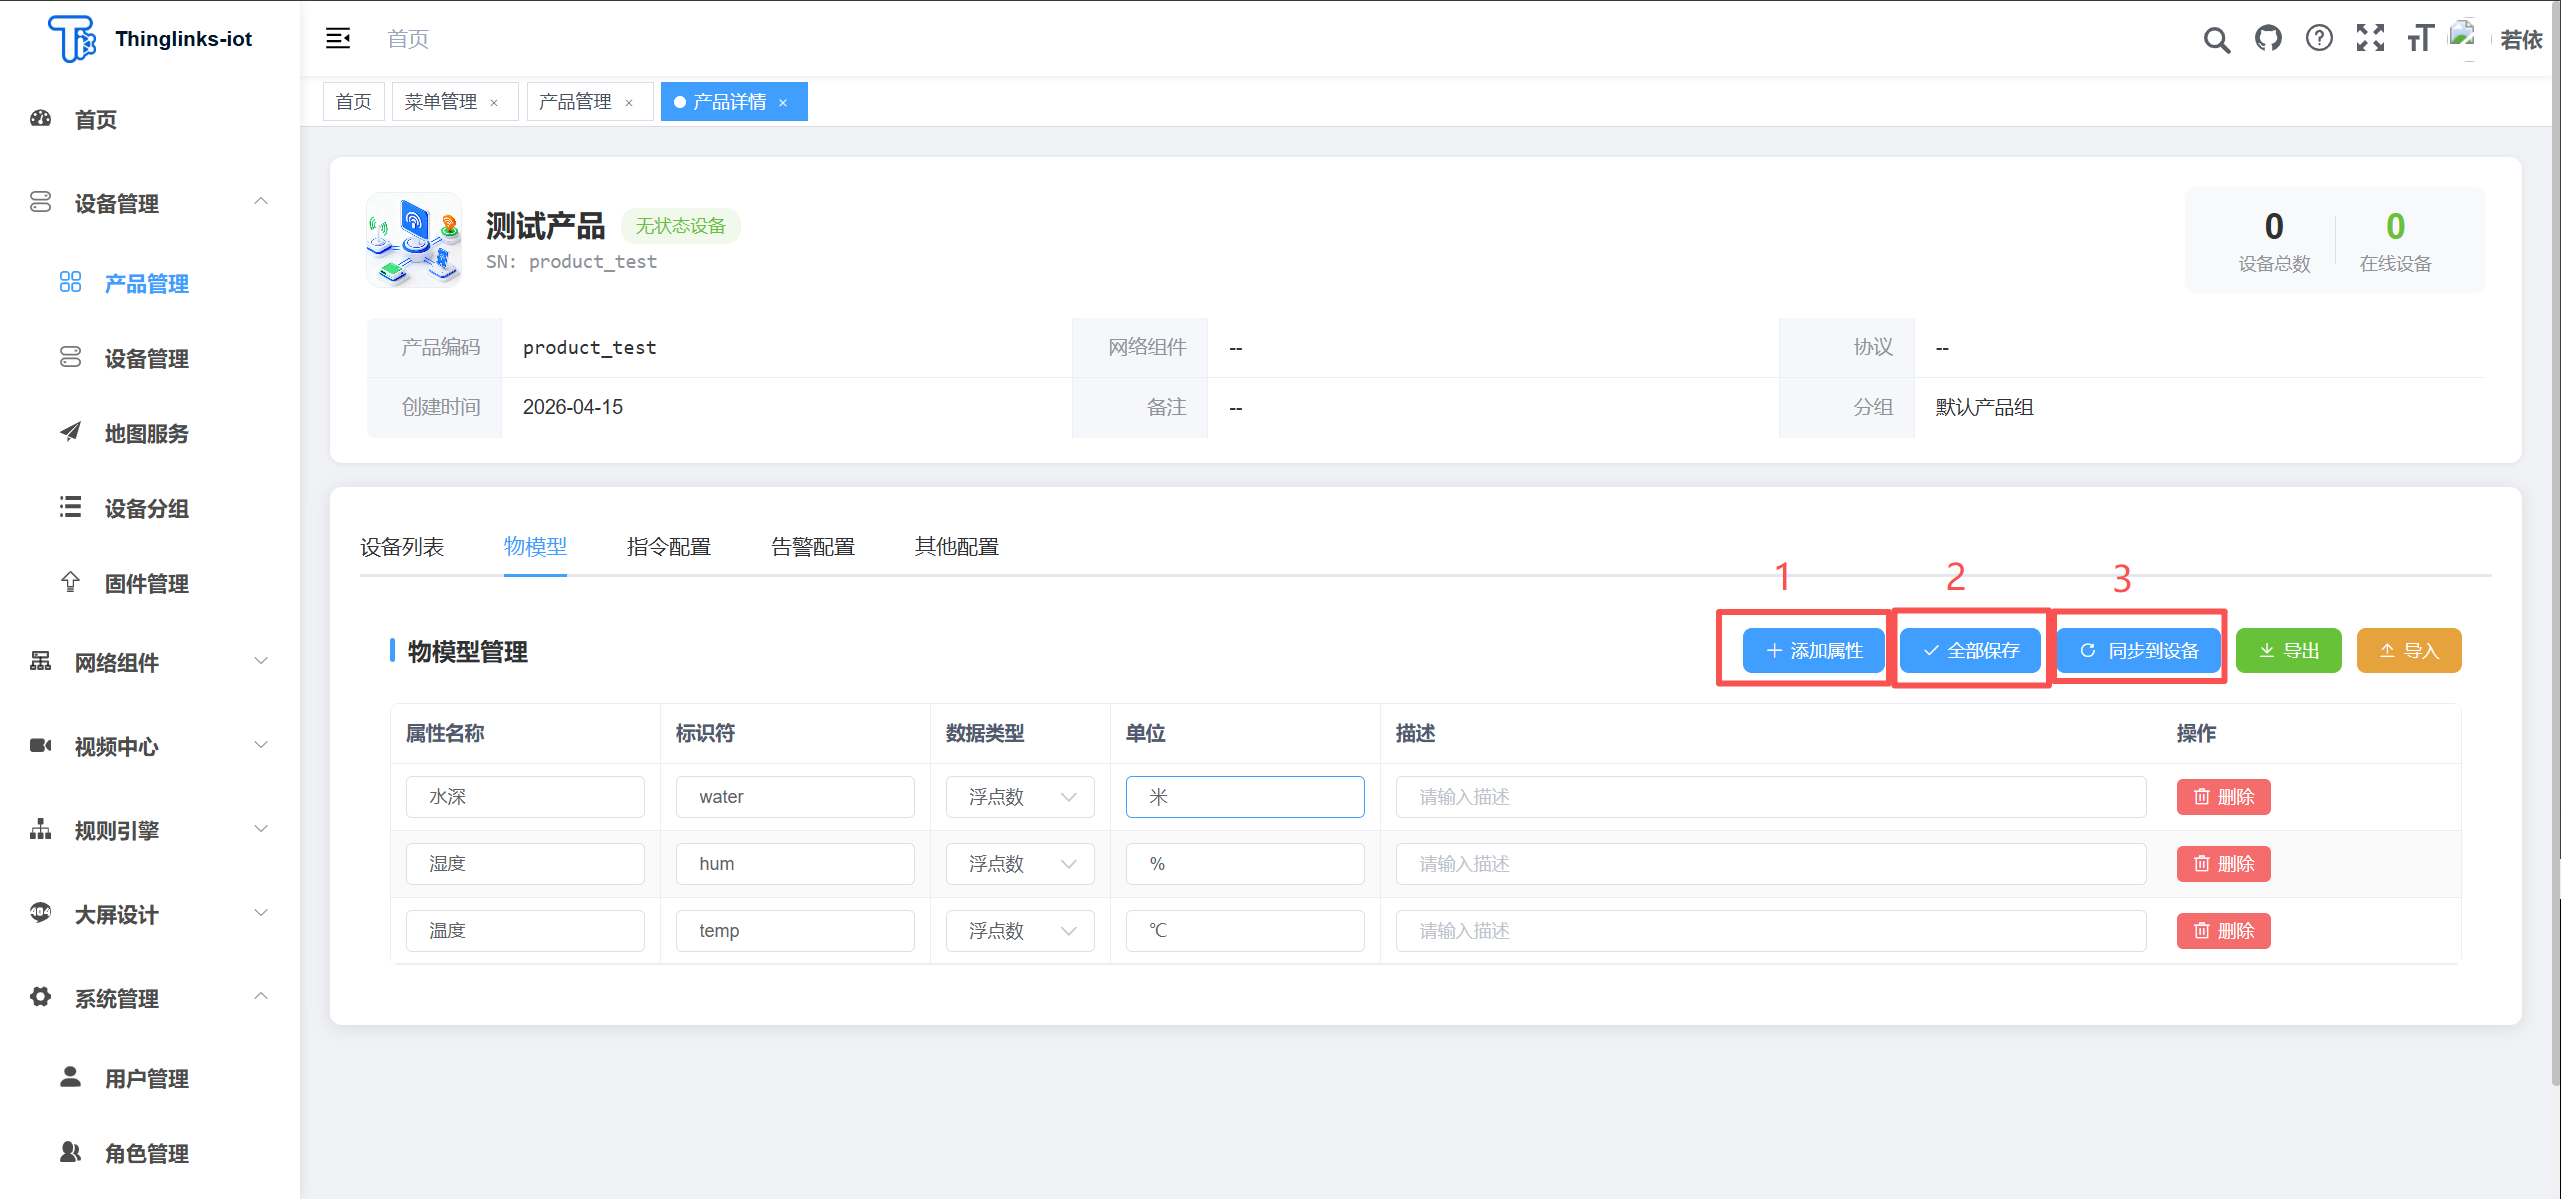The width and height of the screenshot is (2561, 1199).
Task: Click the description field for 水深
Action: point(1770,797)
